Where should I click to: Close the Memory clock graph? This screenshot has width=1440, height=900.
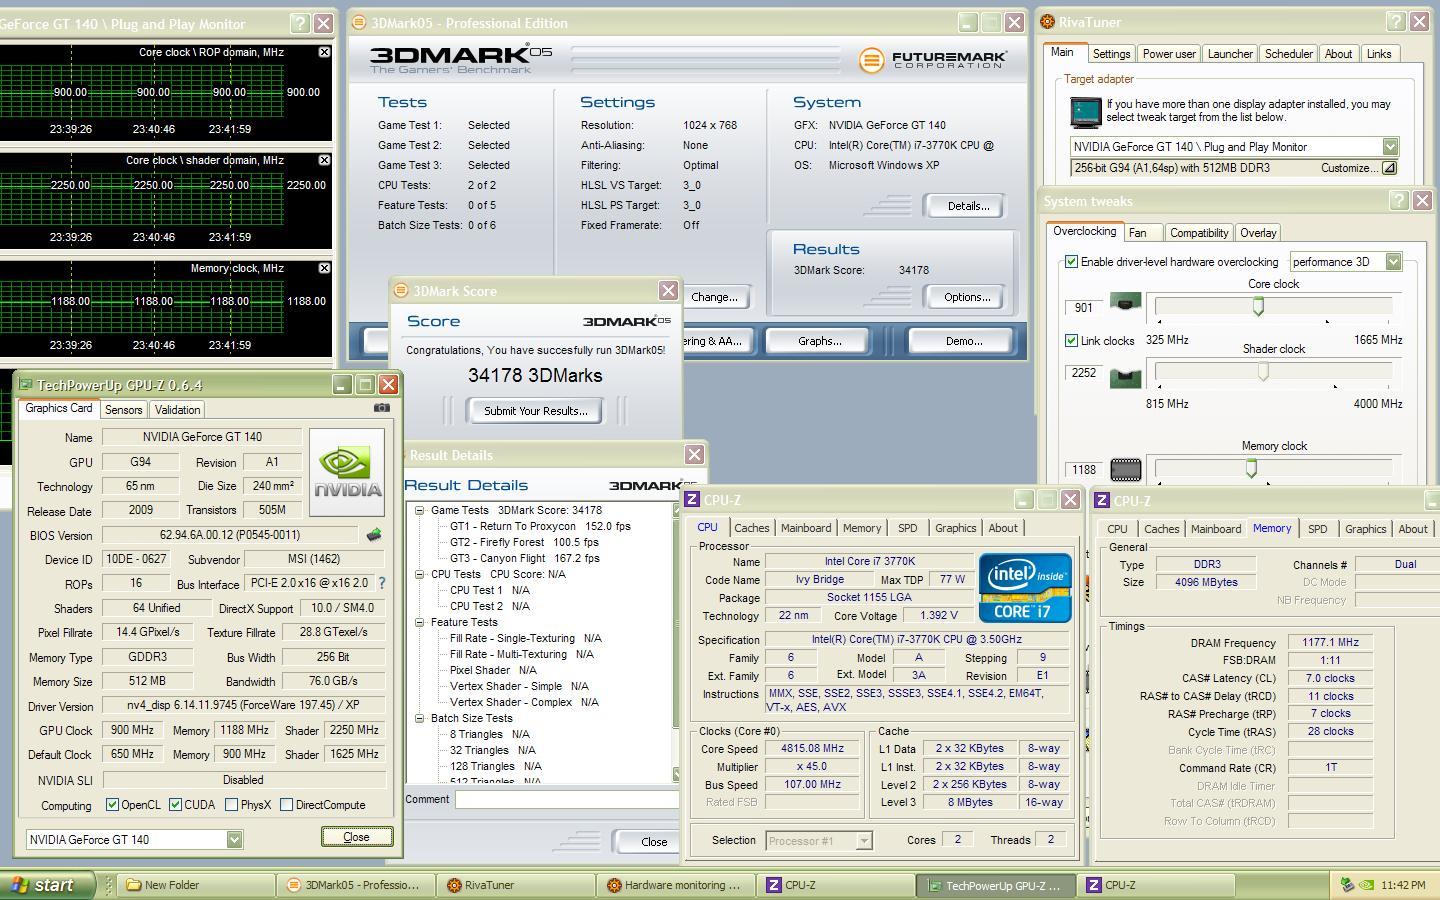tap(324, 268)
